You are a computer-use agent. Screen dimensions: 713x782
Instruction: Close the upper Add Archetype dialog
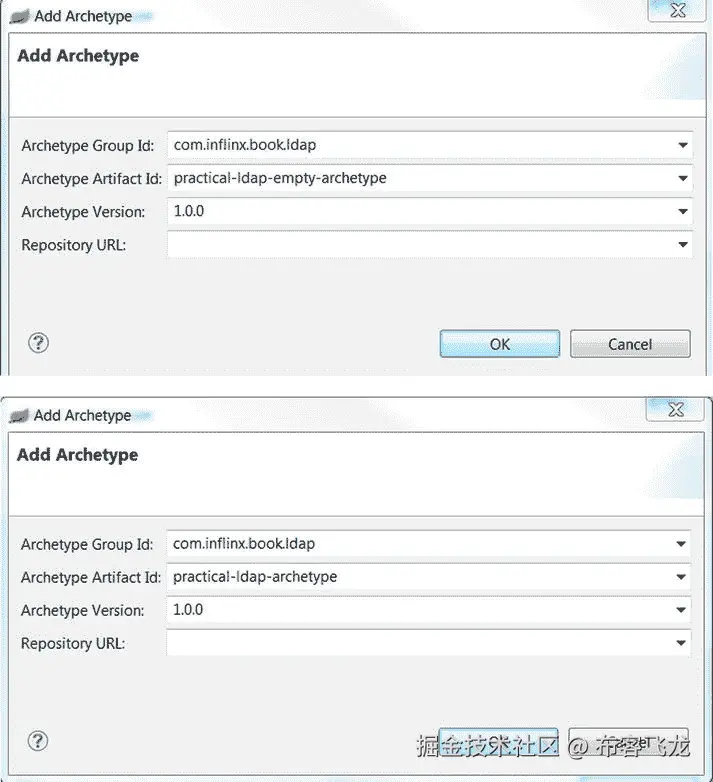tap(678, 10)
